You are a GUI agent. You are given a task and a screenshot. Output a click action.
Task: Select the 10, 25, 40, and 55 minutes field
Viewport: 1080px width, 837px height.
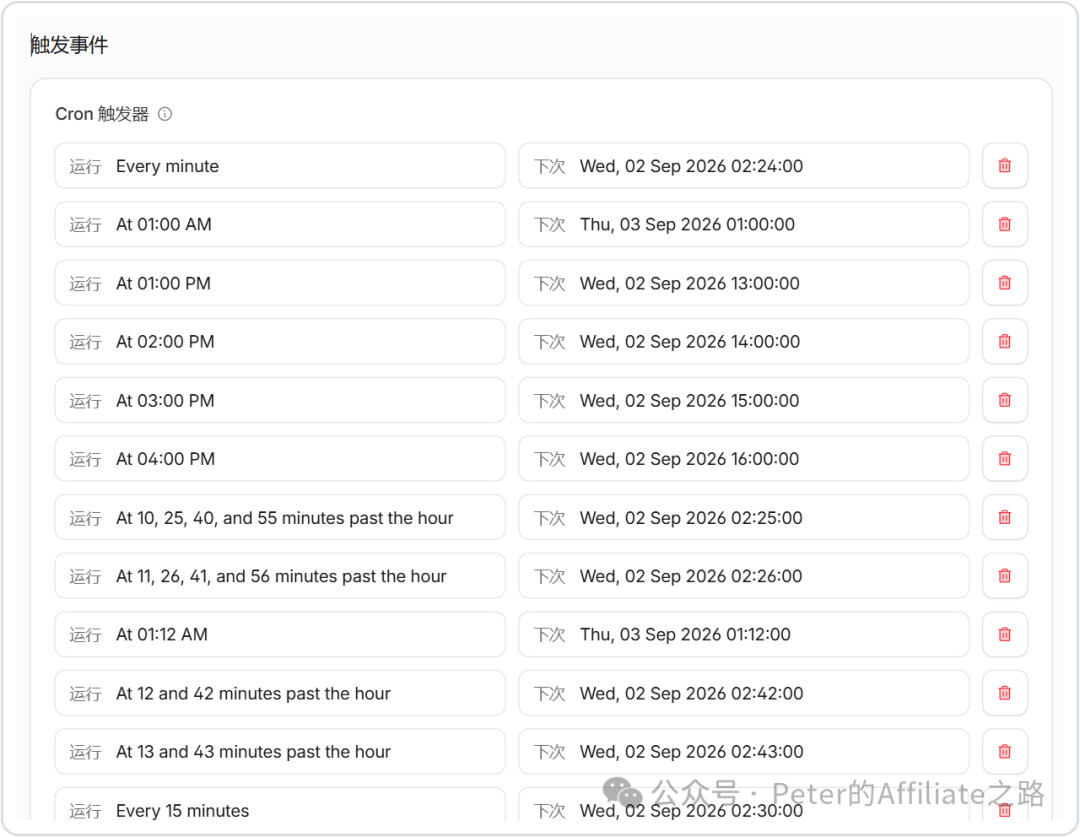click(x=280, y=517)
